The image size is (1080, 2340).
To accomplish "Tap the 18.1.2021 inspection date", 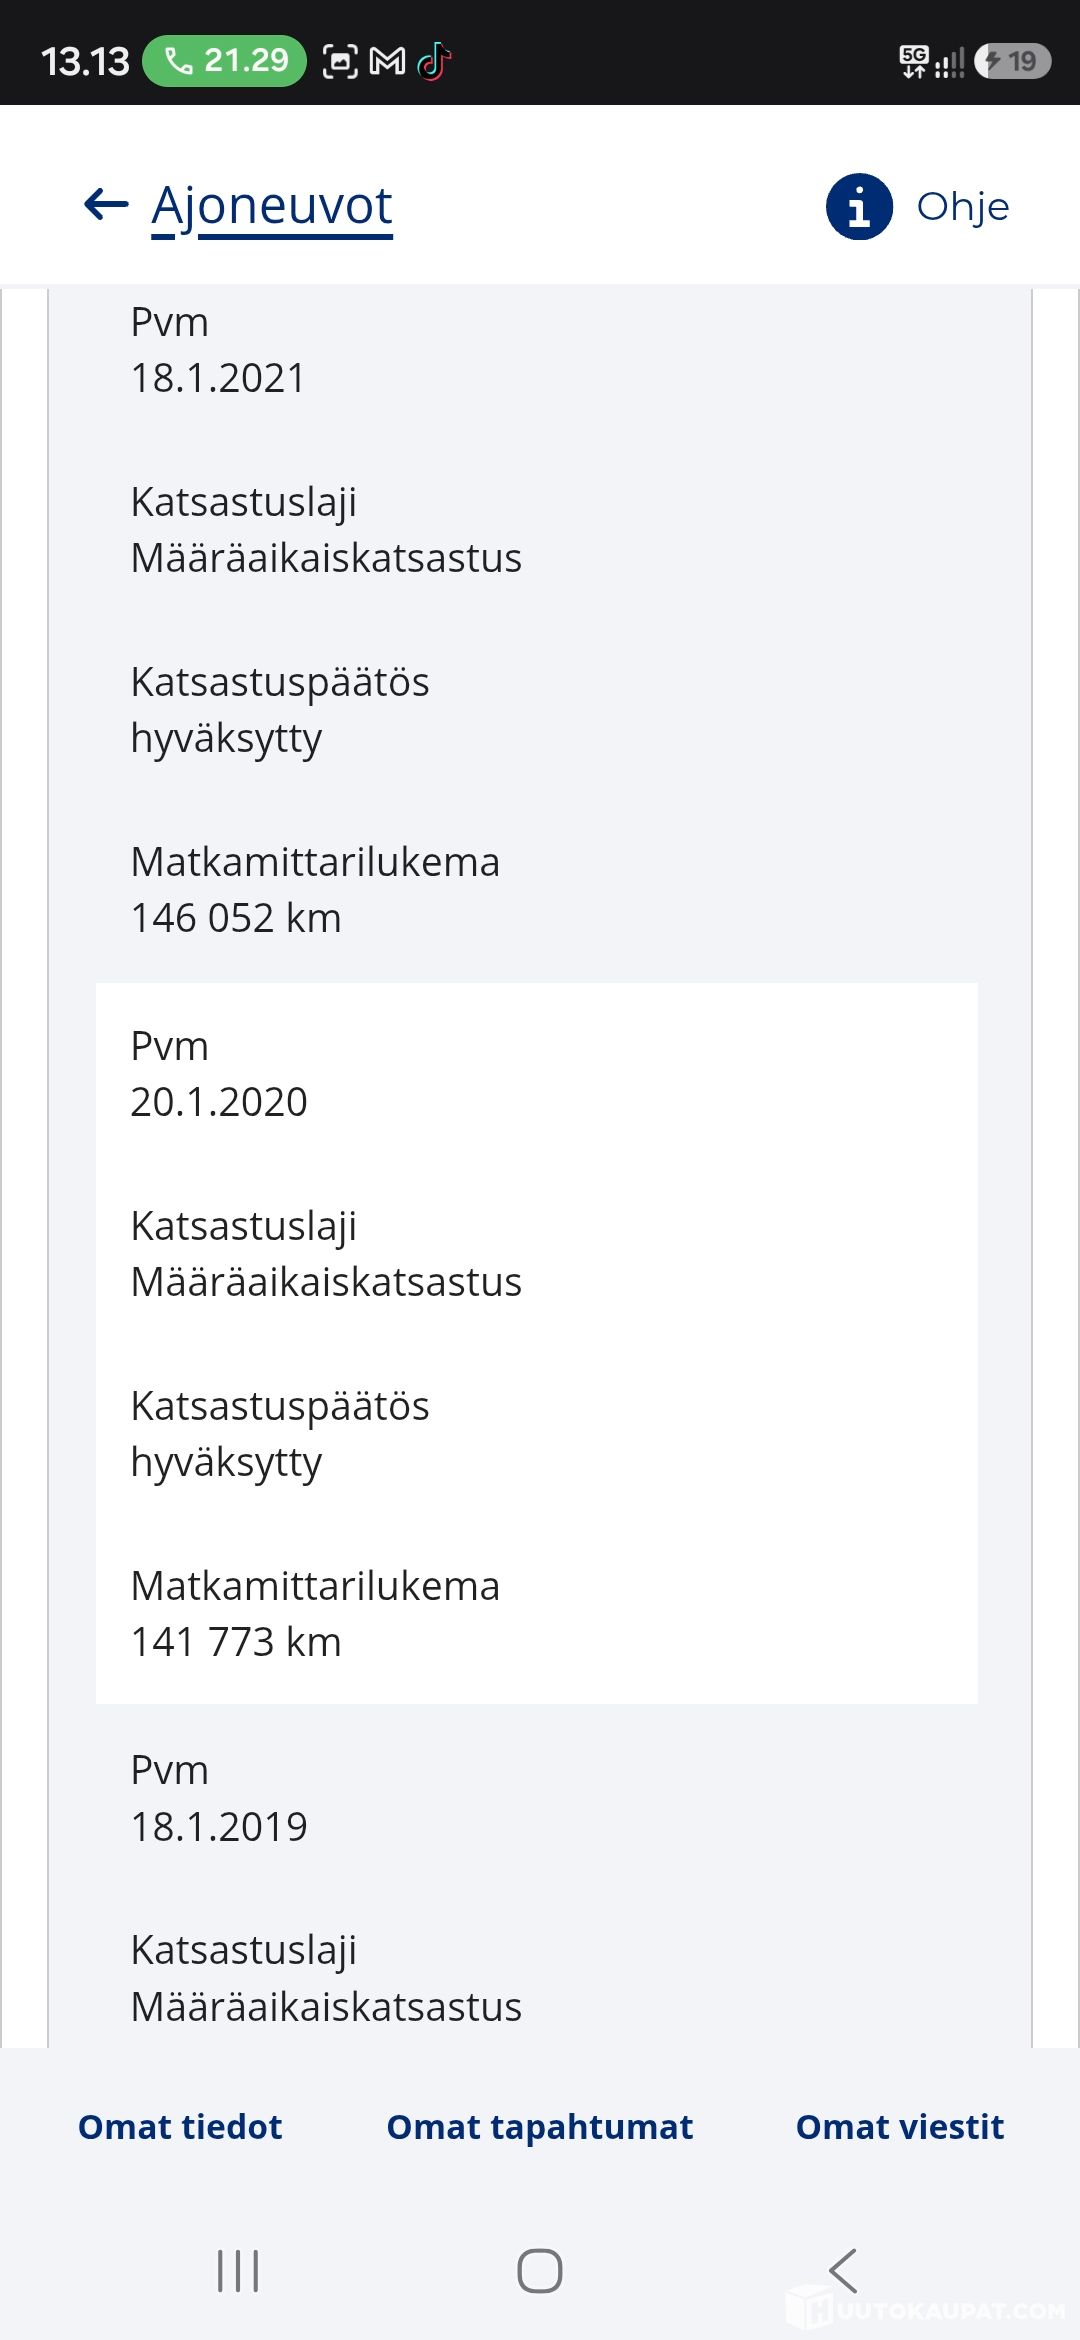I will [218, 378].
